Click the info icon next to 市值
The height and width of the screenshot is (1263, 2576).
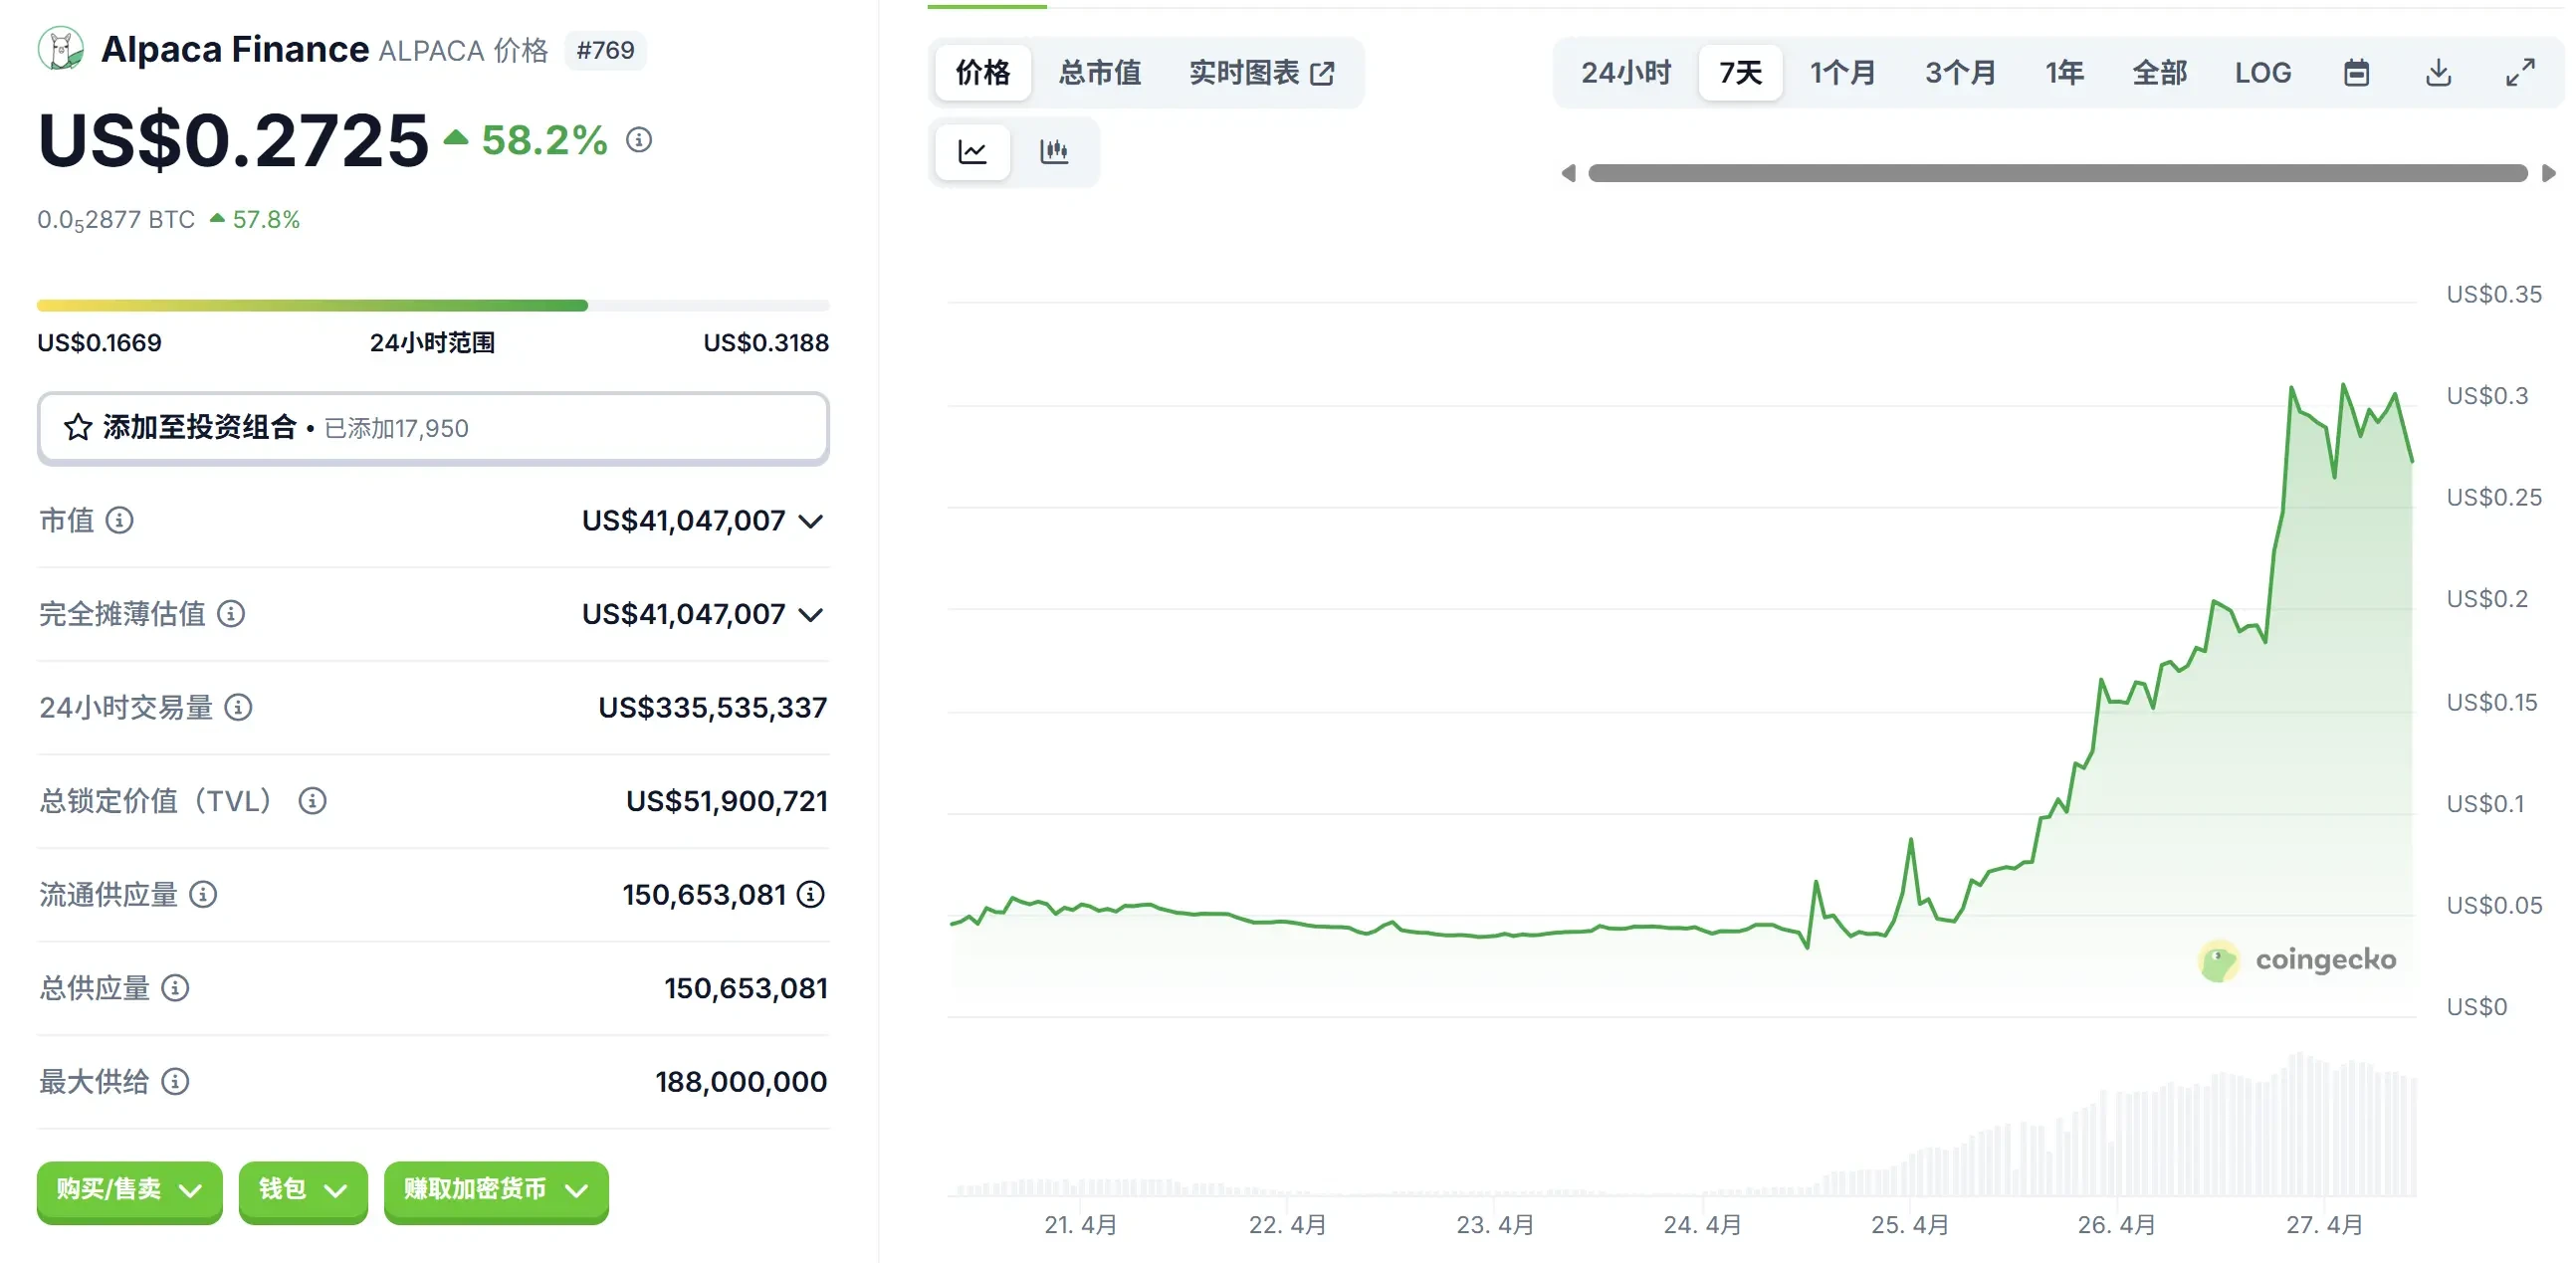tap(120, 521)
